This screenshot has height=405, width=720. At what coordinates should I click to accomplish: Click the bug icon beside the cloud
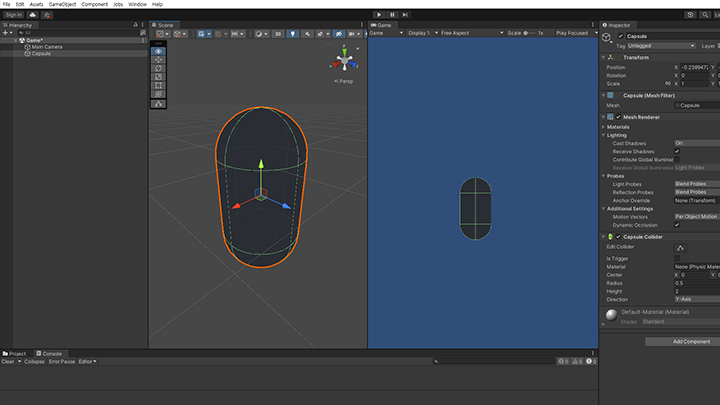tap(47, 15)
